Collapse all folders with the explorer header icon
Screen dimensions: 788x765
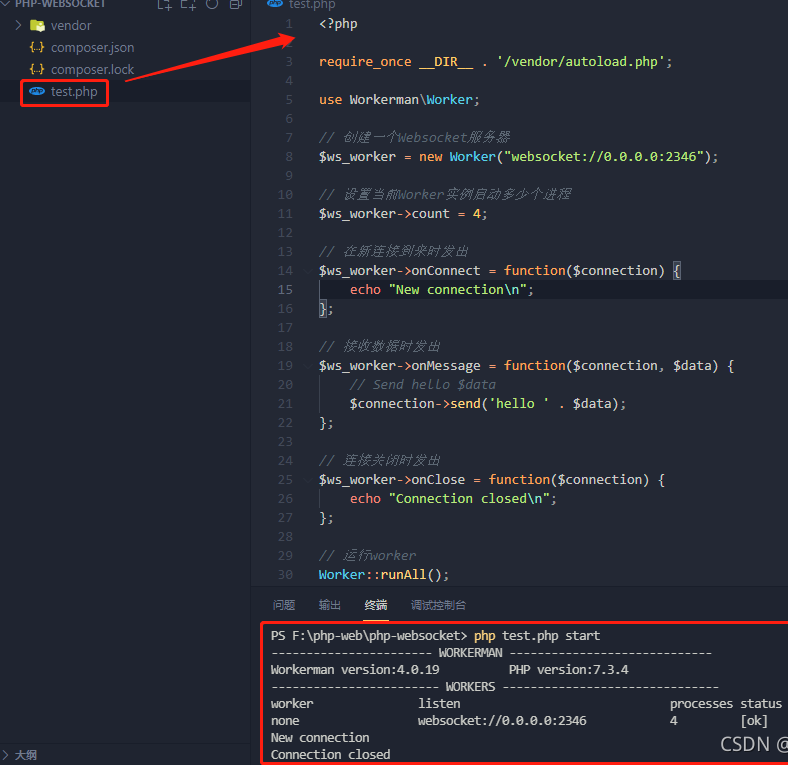coord(236,4)
